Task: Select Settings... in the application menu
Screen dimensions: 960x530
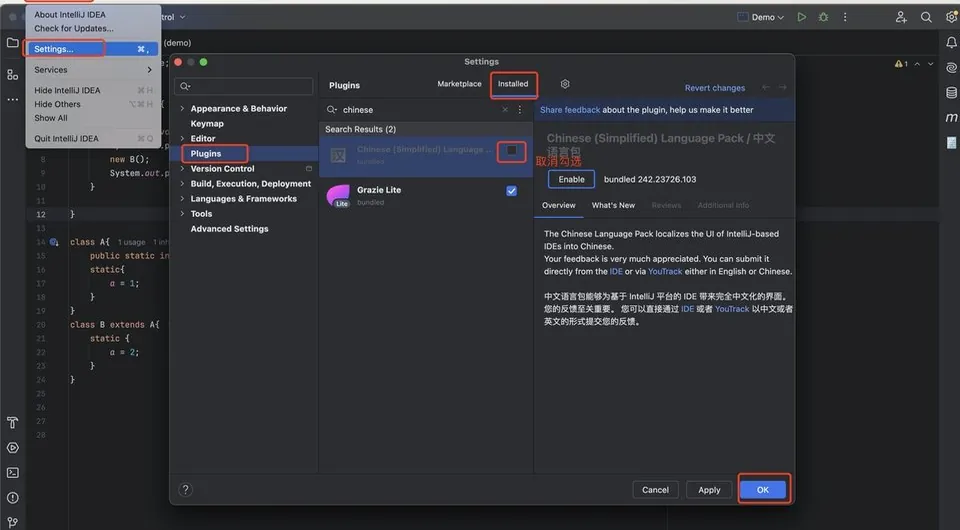Action: point(92,49)
